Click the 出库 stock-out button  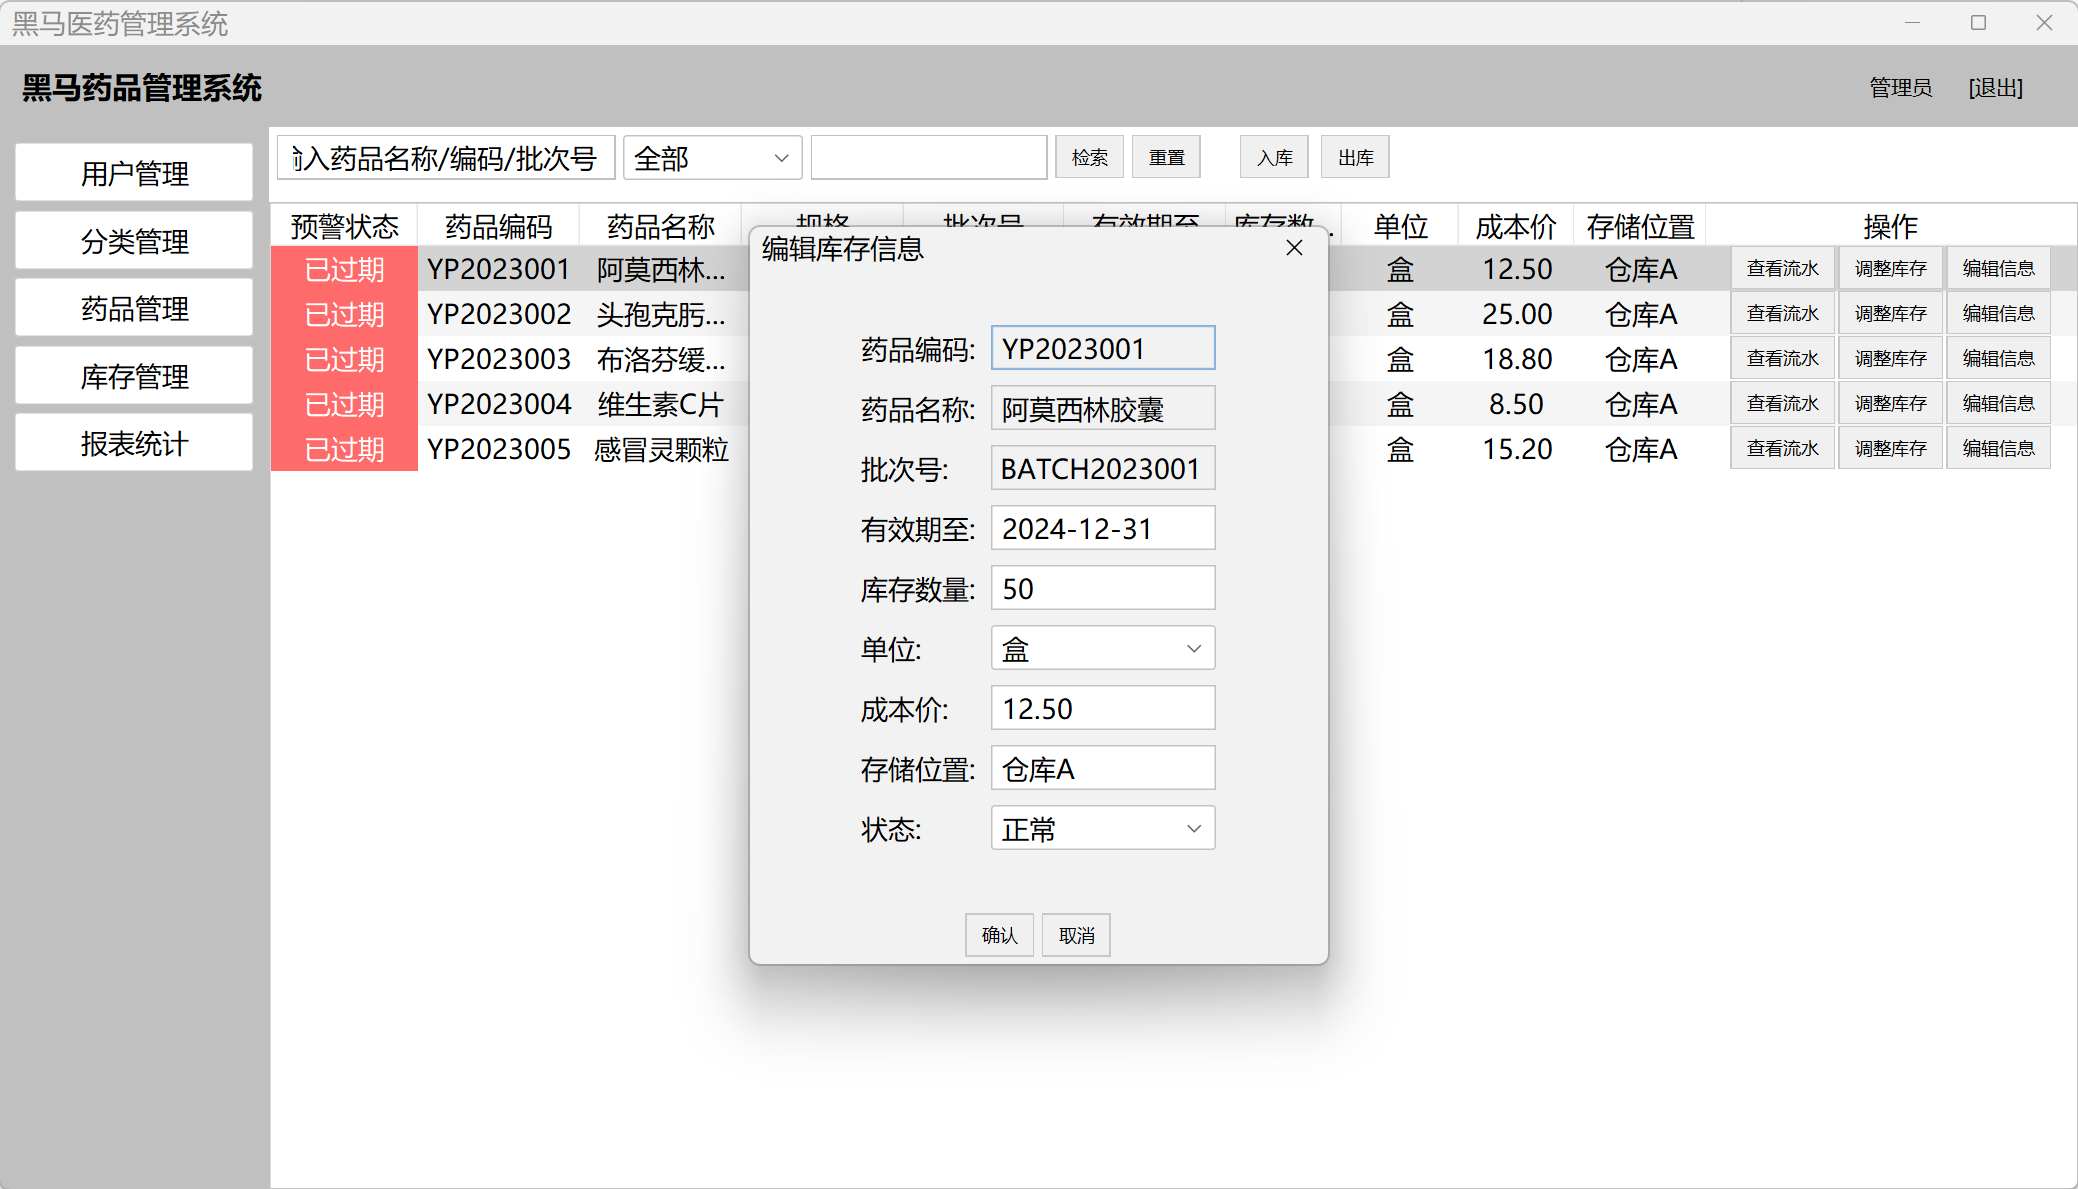point(1355,158)
